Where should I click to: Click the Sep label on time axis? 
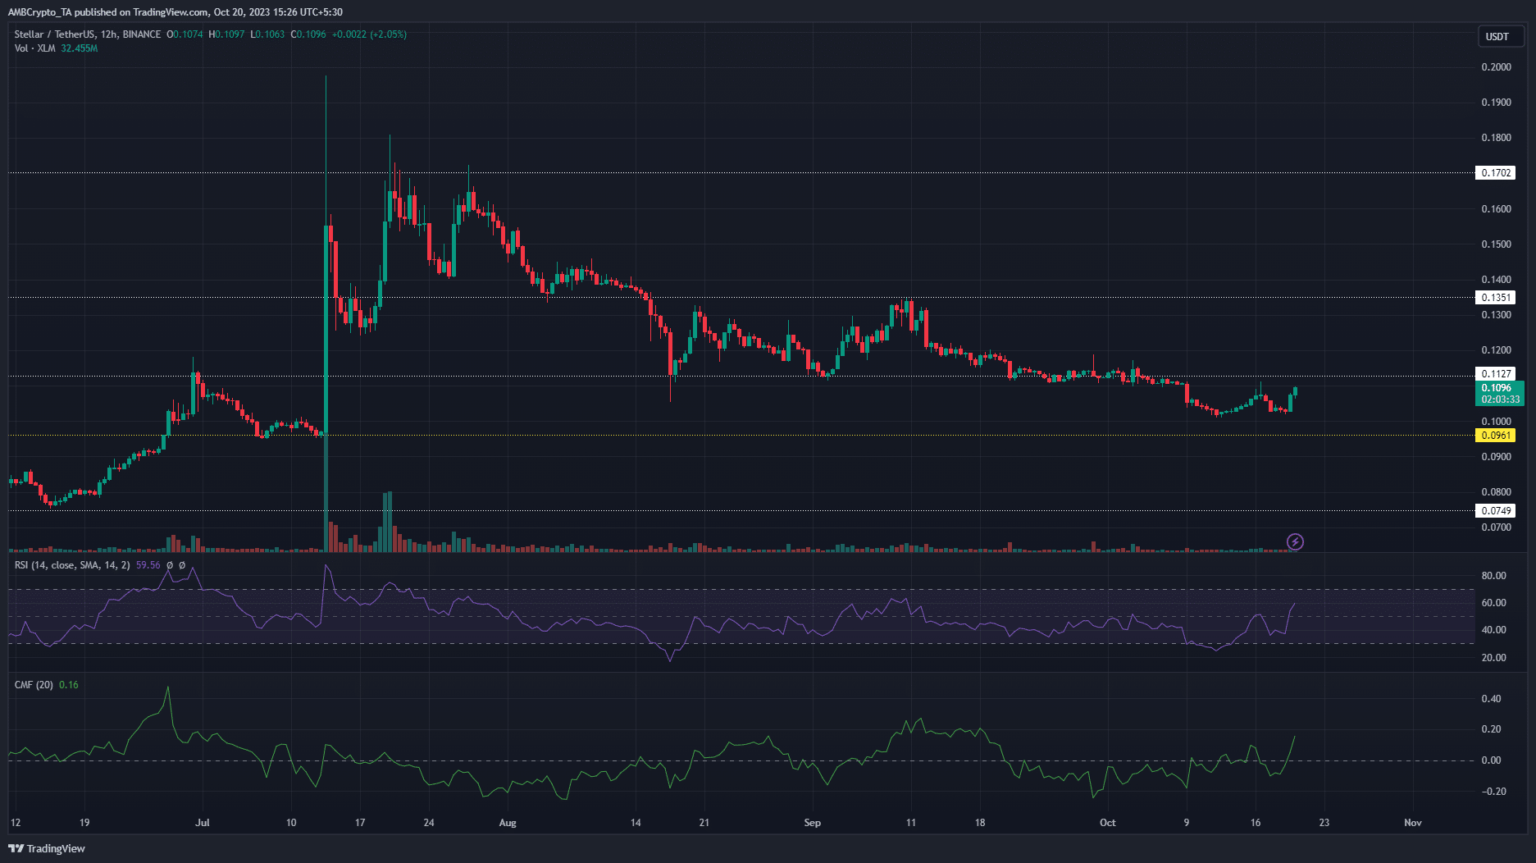coord(812,823)
